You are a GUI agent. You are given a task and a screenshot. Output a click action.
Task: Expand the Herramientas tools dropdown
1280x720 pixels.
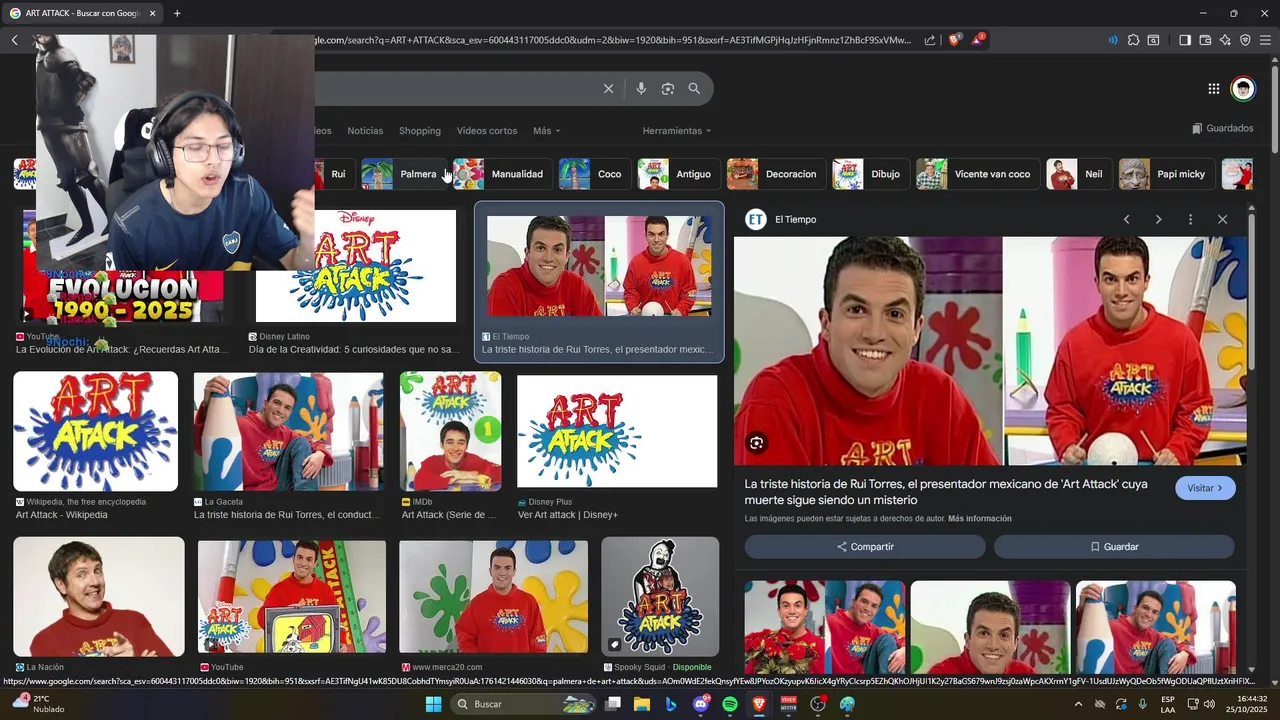point(677,131)
